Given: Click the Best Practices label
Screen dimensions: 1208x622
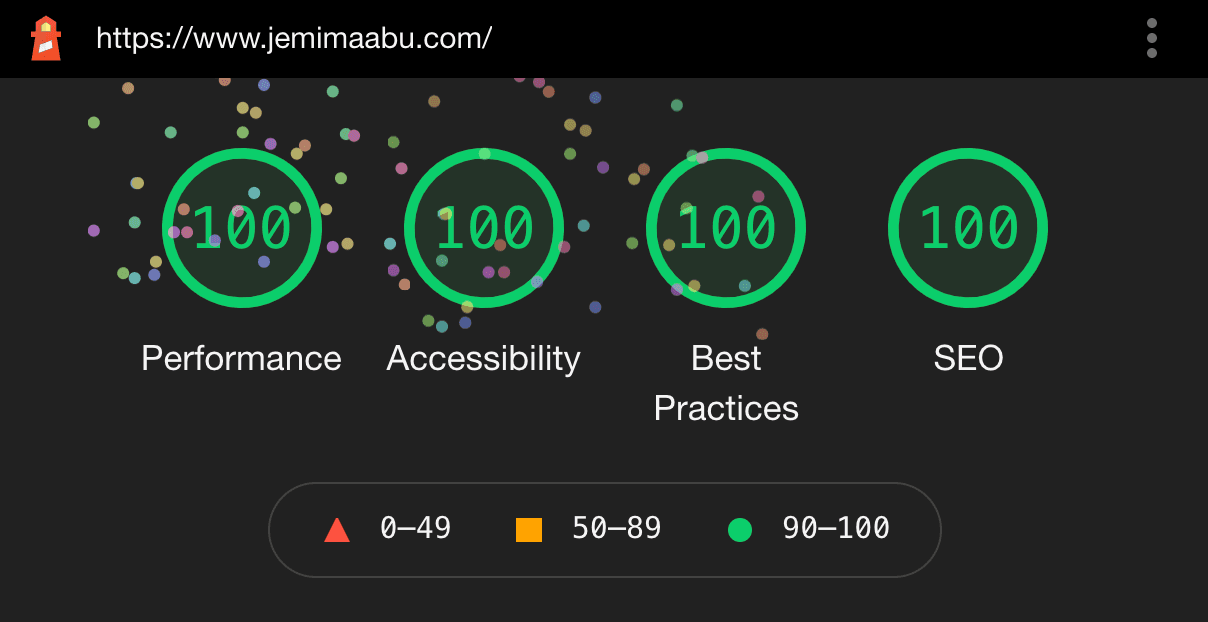Looking at the screenshot, I should tap(726, 382).
